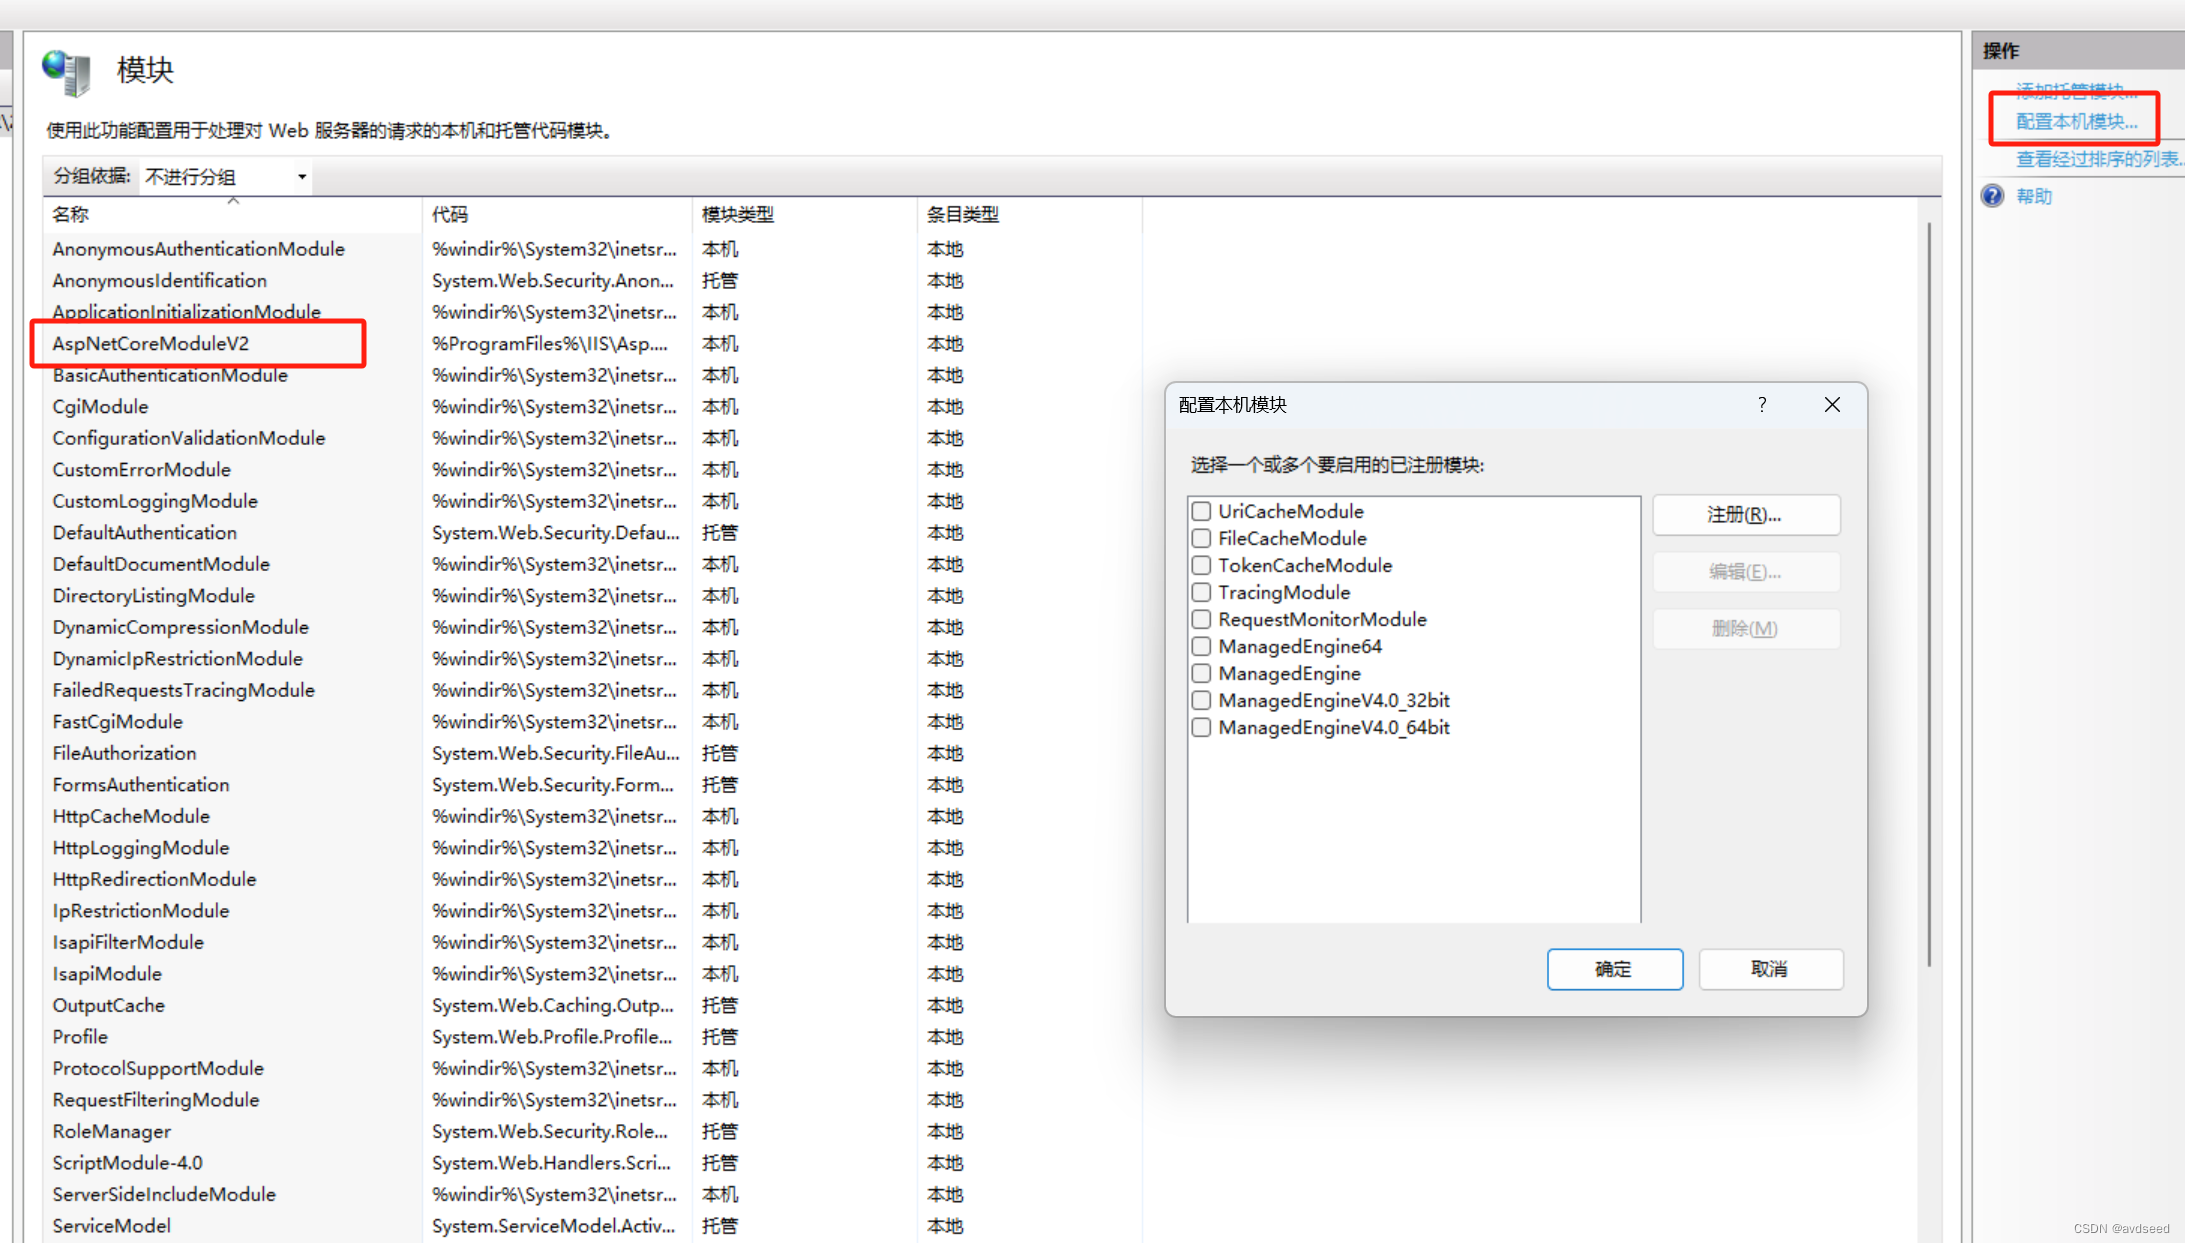
Task: Sort by the 模块类型 column header
Action: 737,214
